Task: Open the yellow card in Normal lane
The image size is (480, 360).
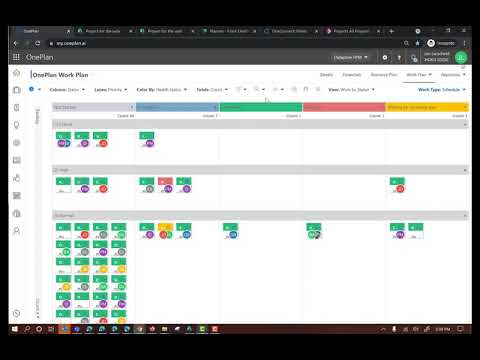Action: point(165,231)
